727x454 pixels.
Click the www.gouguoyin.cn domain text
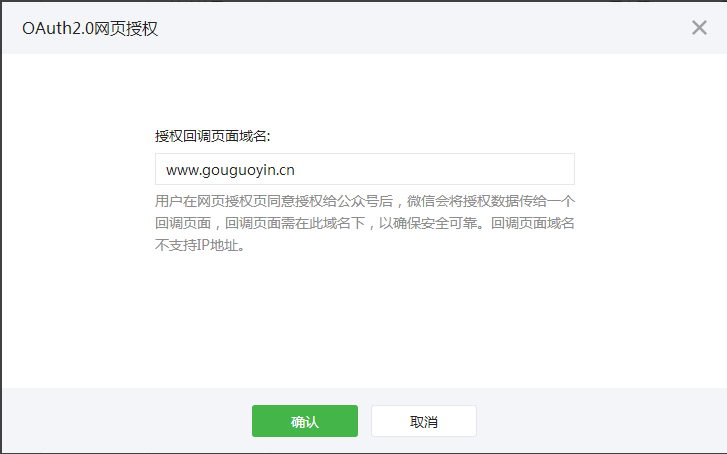coord(230,169)
